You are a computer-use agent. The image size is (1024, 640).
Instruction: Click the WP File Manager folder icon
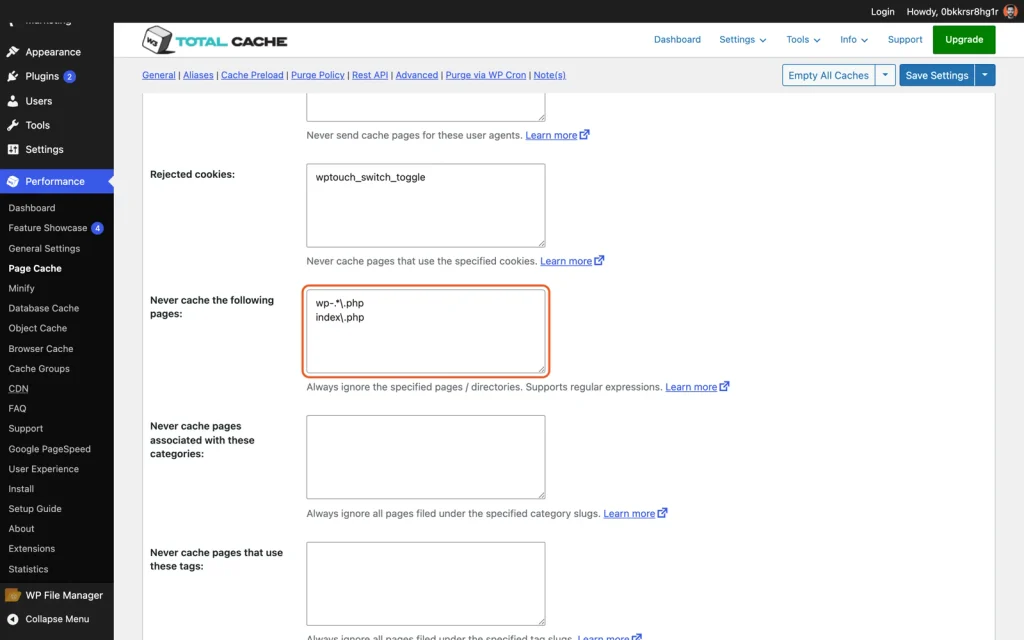click(12, 595)
